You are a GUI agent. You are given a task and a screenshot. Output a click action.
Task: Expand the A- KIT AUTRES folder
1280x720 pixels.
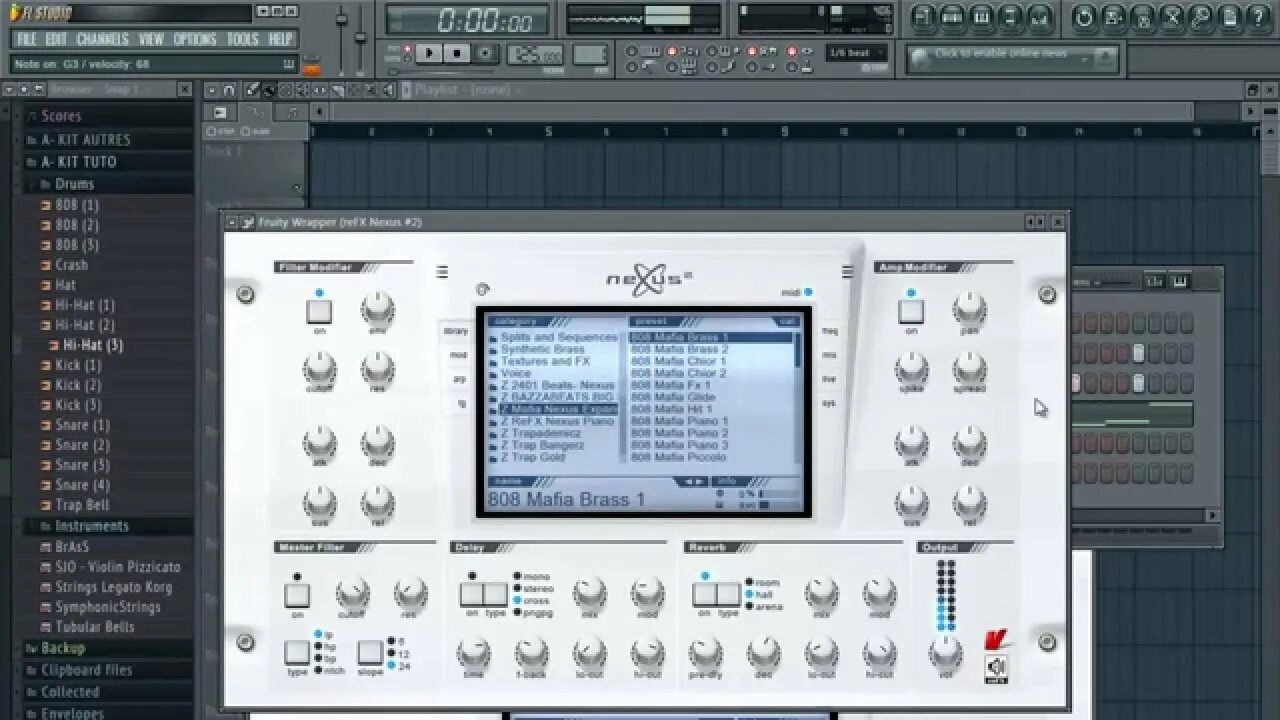point(85,139)
